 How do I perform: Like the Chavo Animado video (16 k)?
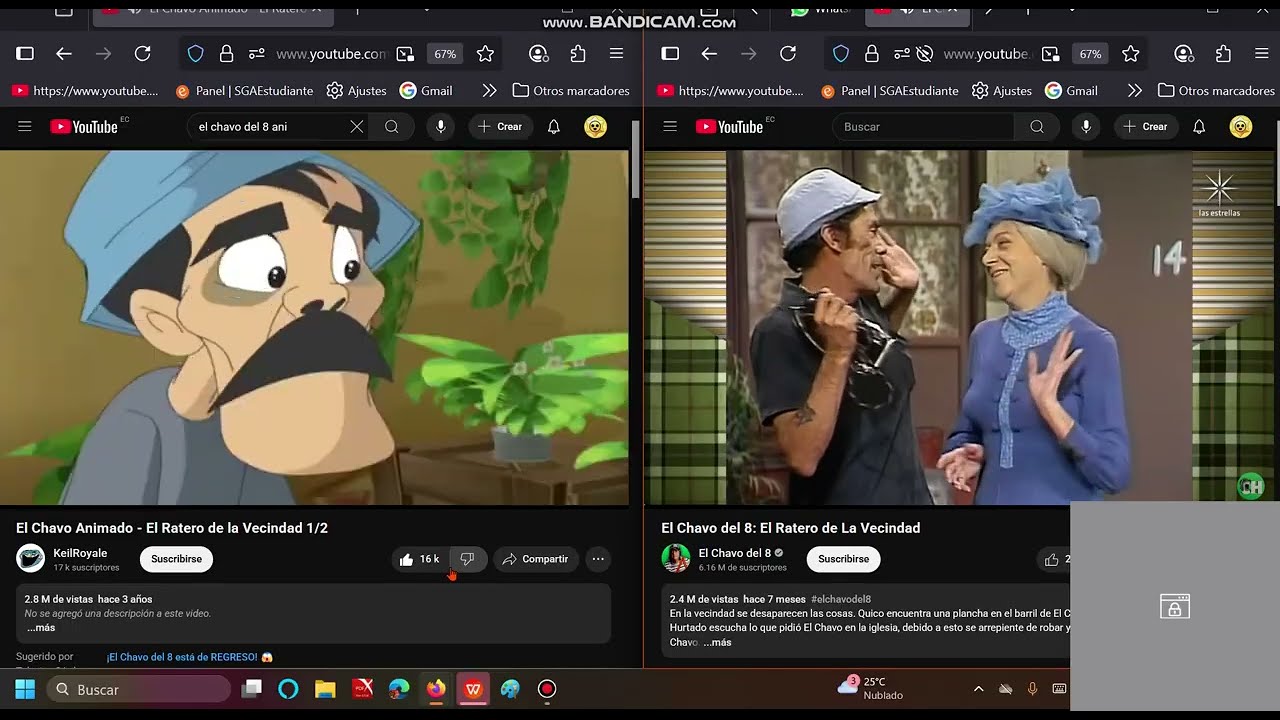[421, 559]
